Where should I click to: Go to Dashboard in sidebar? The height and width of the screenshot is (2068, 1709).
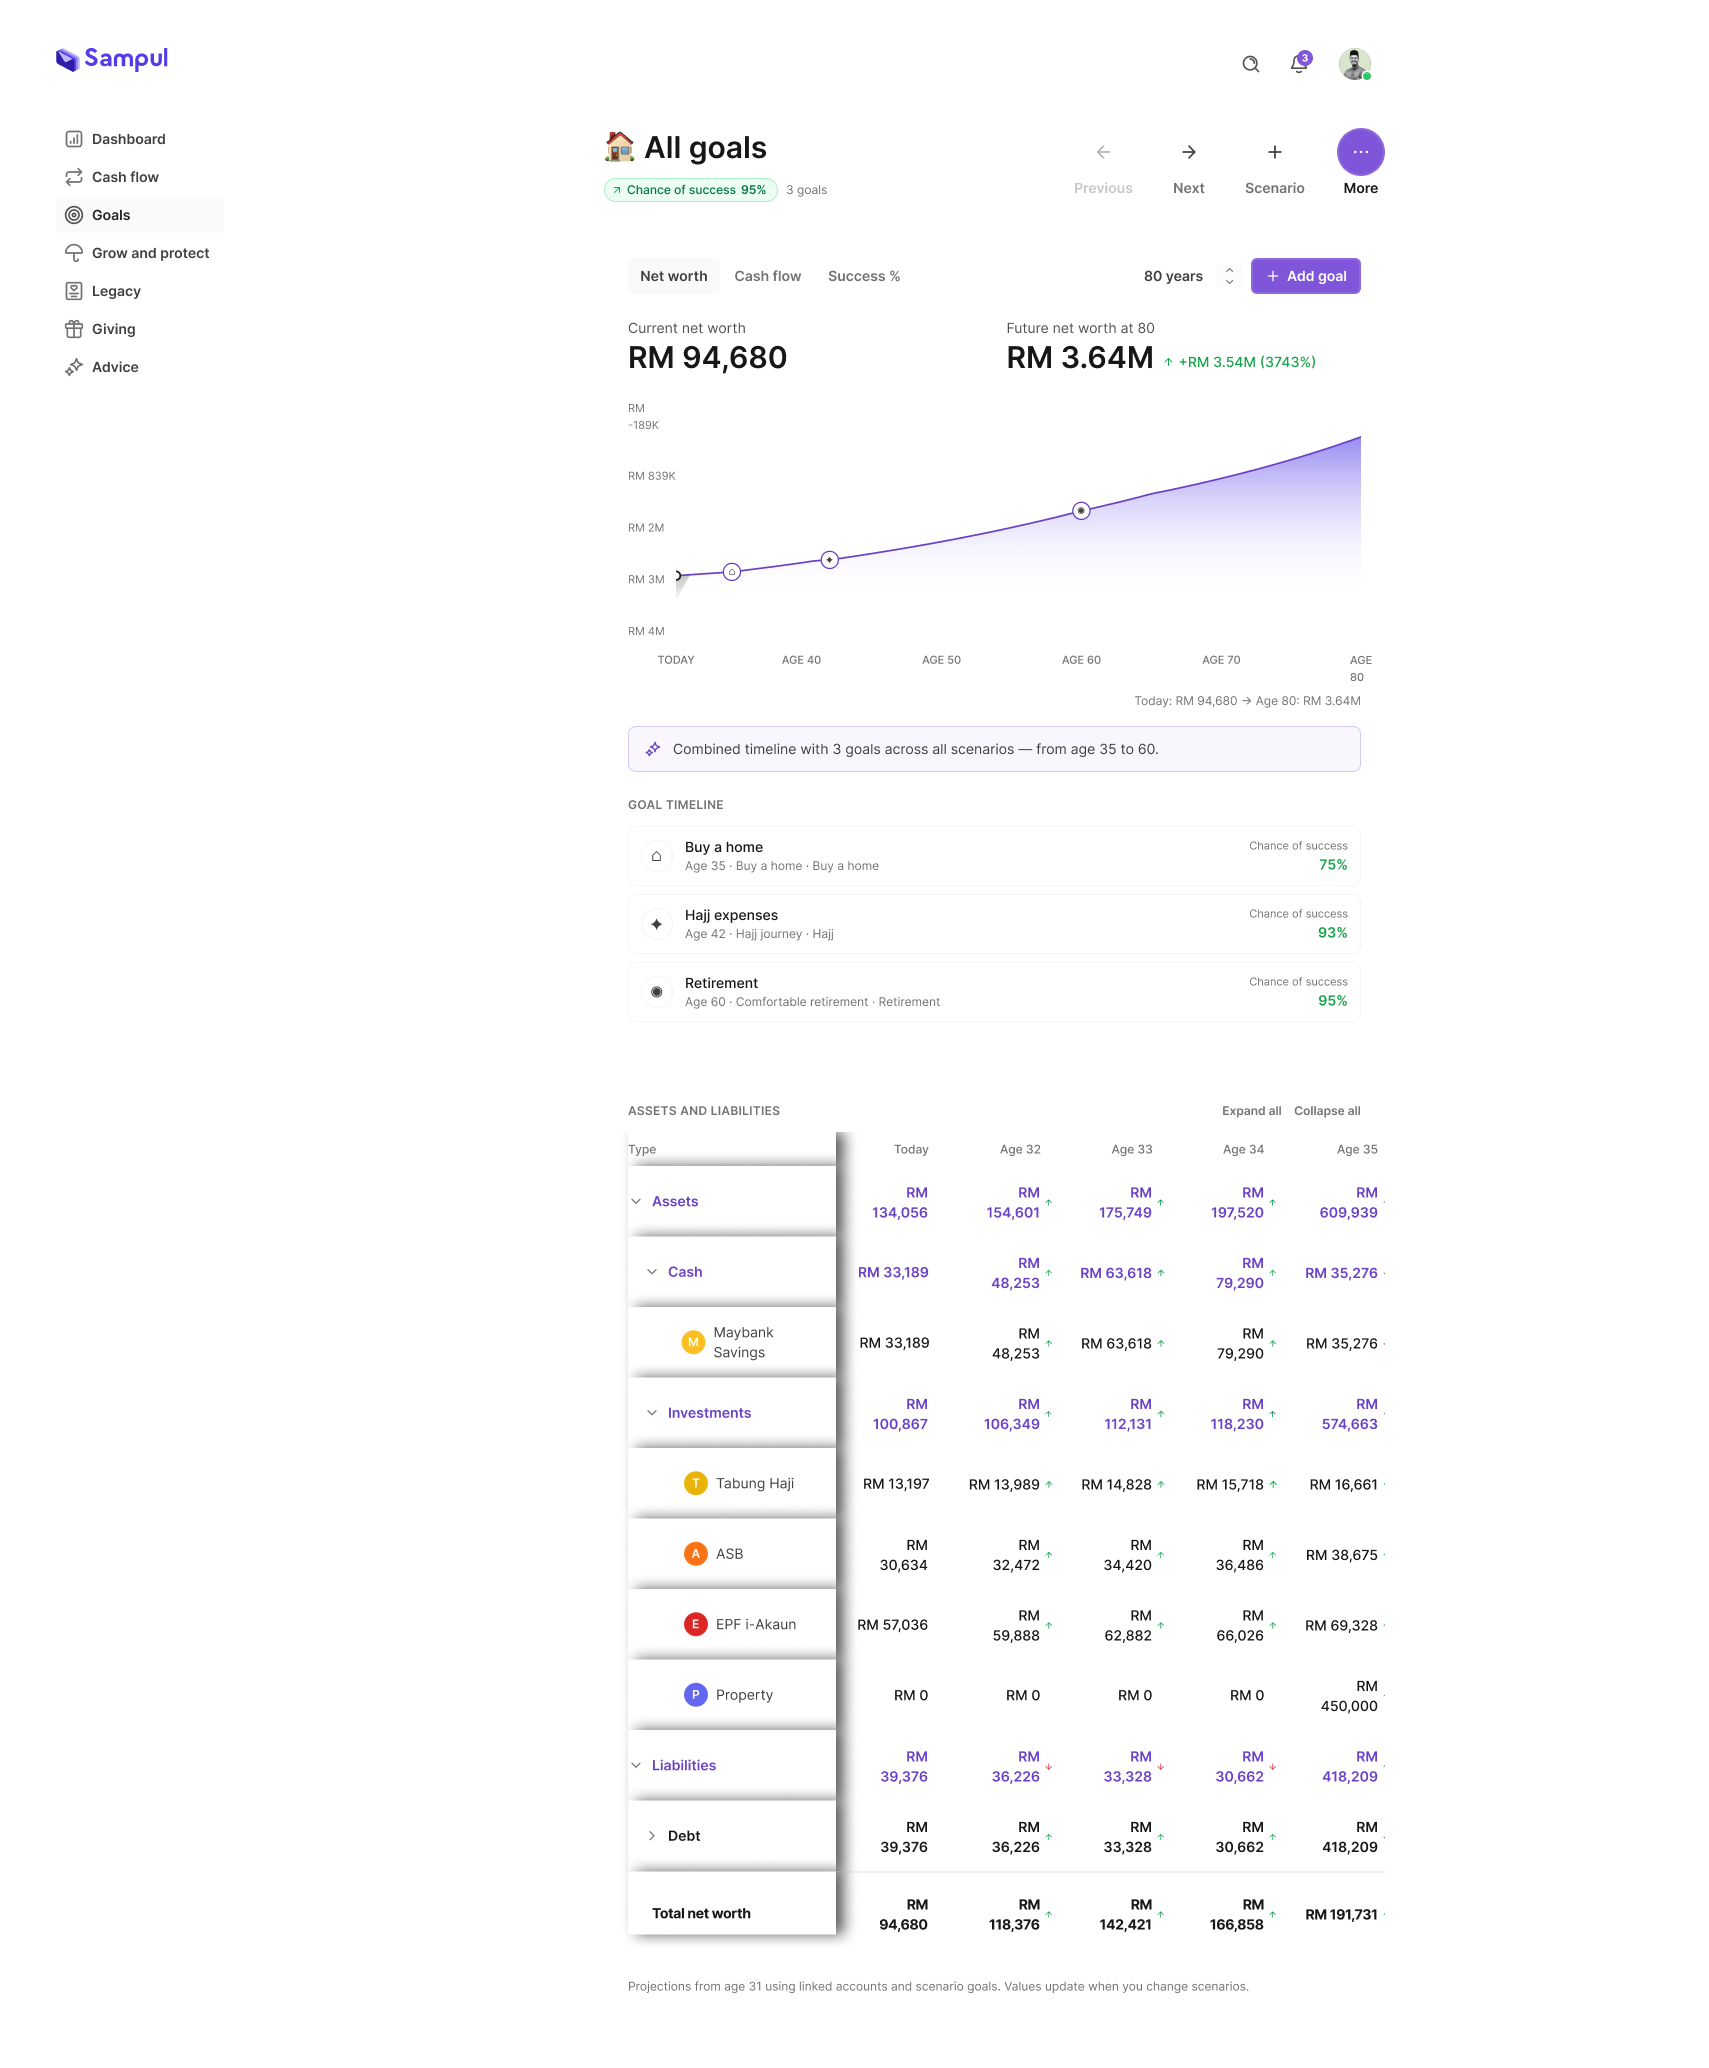140,139
